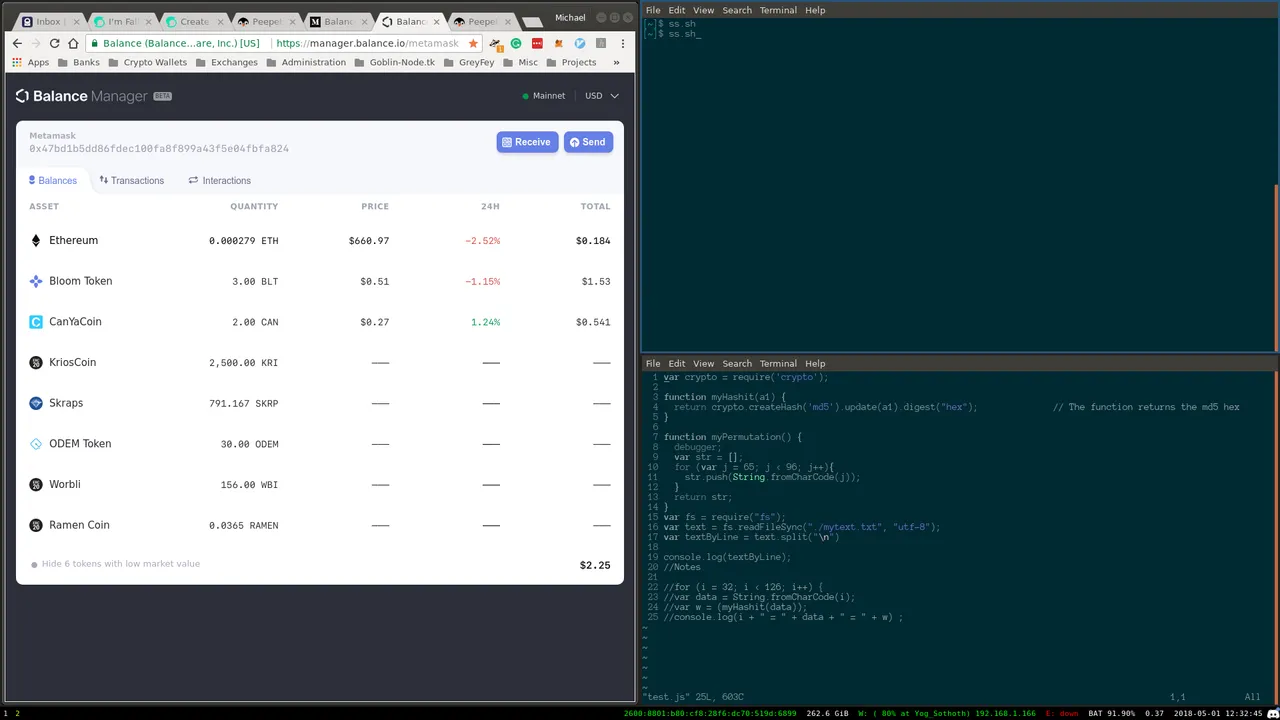Click the browser address bar URL
Viewport: 1280px width, 720px height.
367,43
